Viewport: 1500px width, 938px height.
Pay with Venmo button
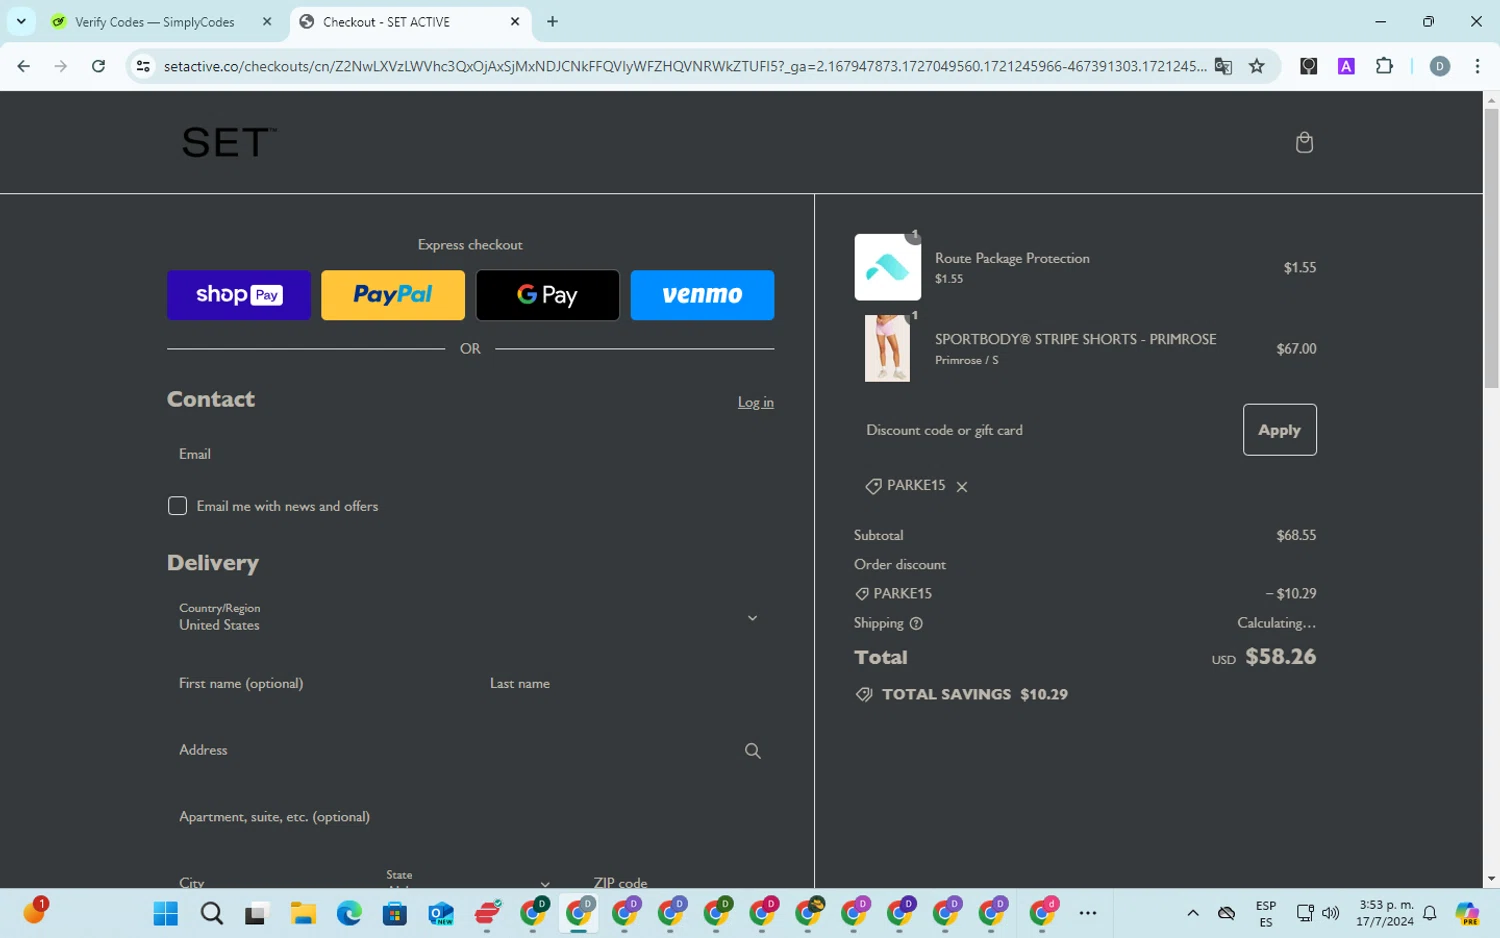[702, 295]
